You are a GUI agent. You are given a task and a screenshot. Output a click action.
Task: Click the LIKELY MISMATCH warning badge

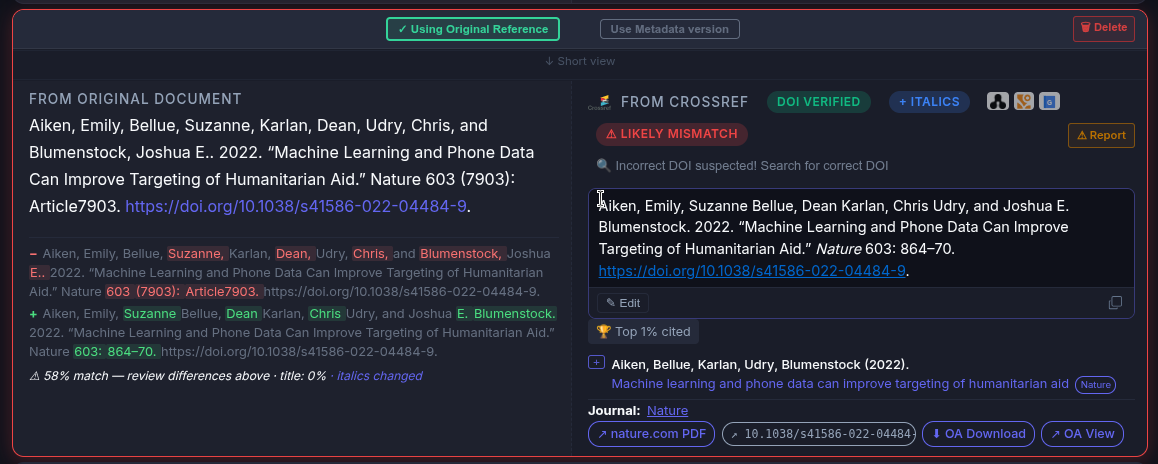[672, 134]
